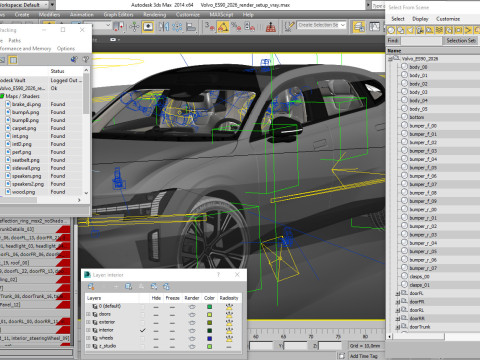This screenshot has height=360, width=480.
Task: Open the Graph Editors menu
Action: click(118, 15)
